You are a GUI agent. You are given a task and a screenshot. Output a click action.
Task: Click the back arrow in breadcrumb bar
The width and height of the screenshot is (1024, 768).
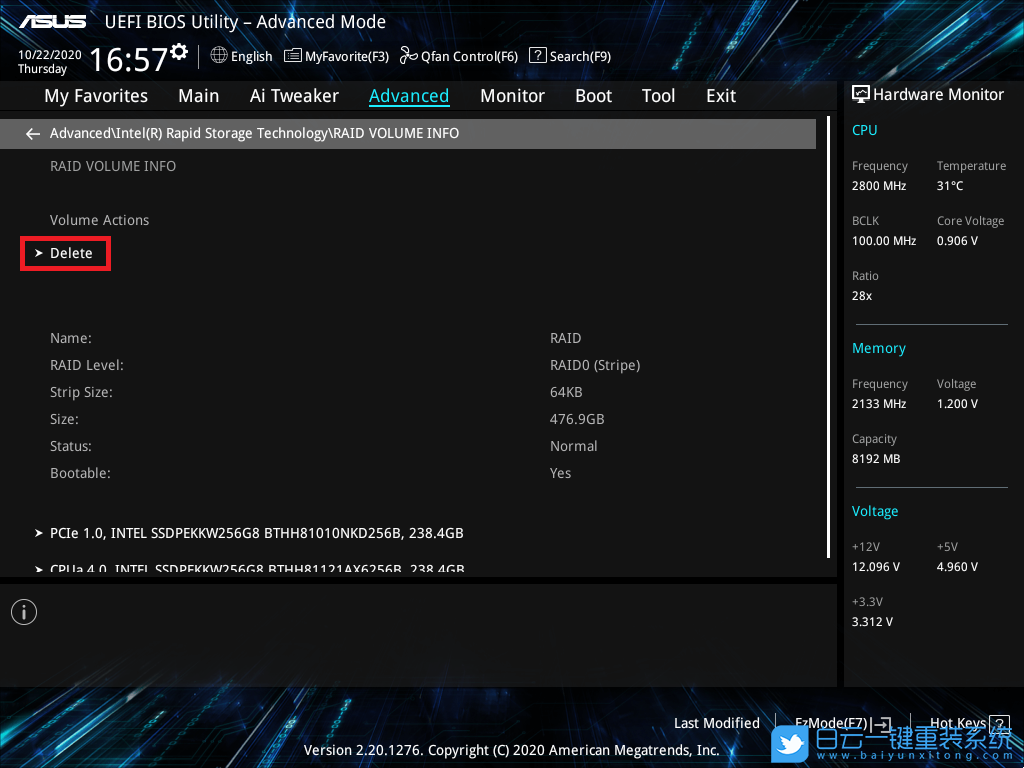(x=33, y=133)
